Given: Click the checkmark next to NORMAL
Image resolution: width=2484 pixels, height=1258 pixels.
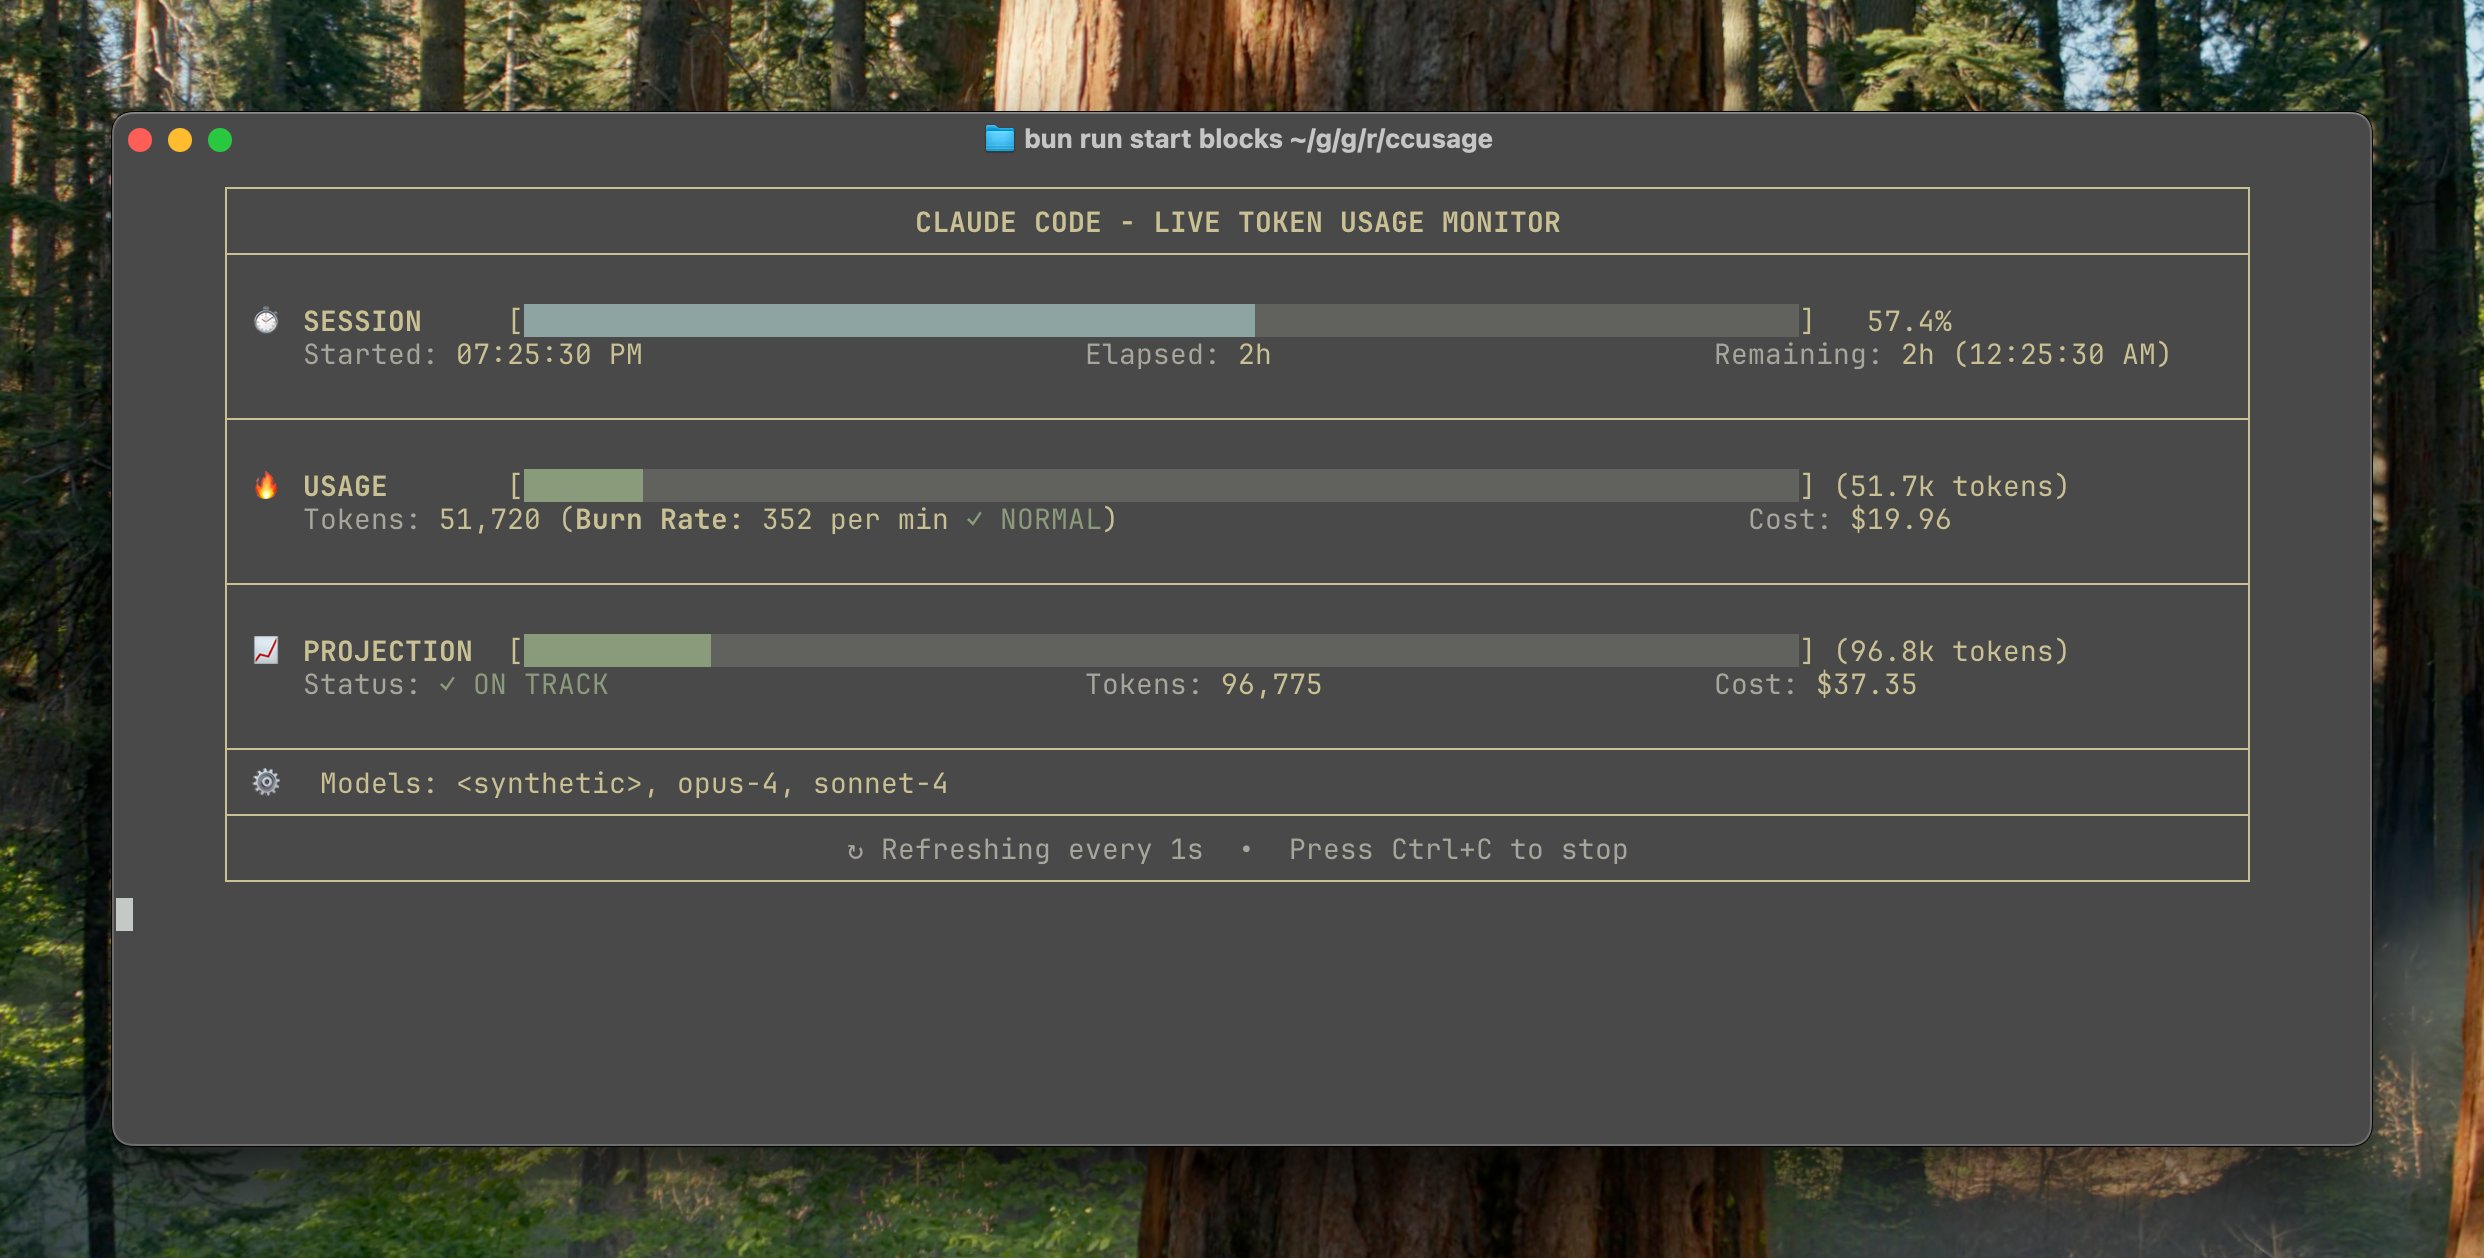Looking at the screenshot, I should pos(974,519).
